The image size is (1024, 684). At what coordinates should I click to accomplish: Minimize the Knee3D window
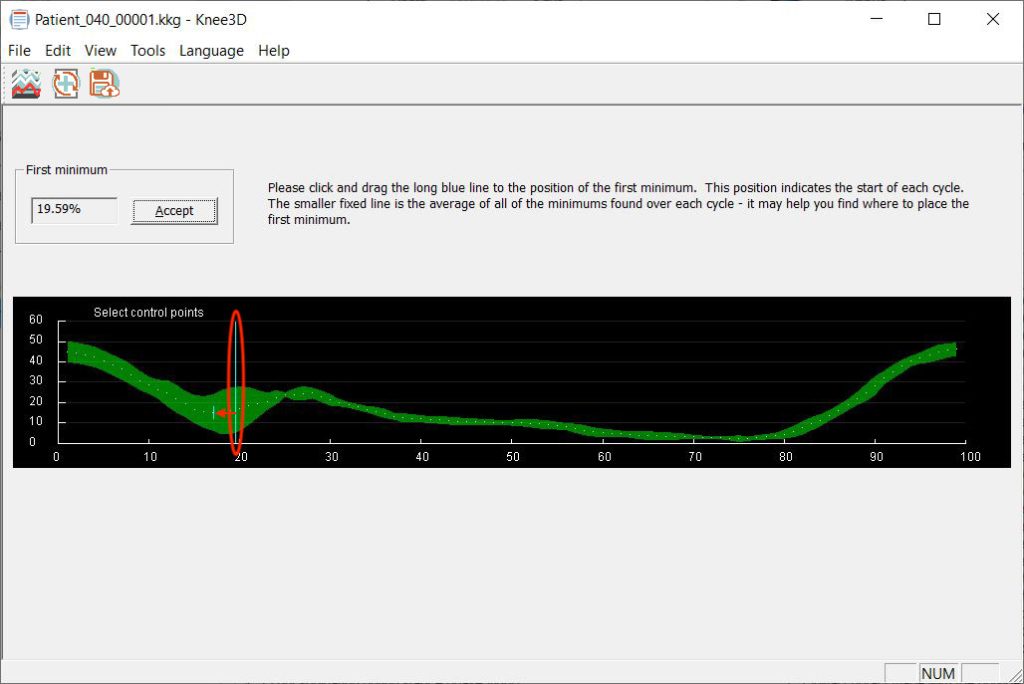[876, 19]
